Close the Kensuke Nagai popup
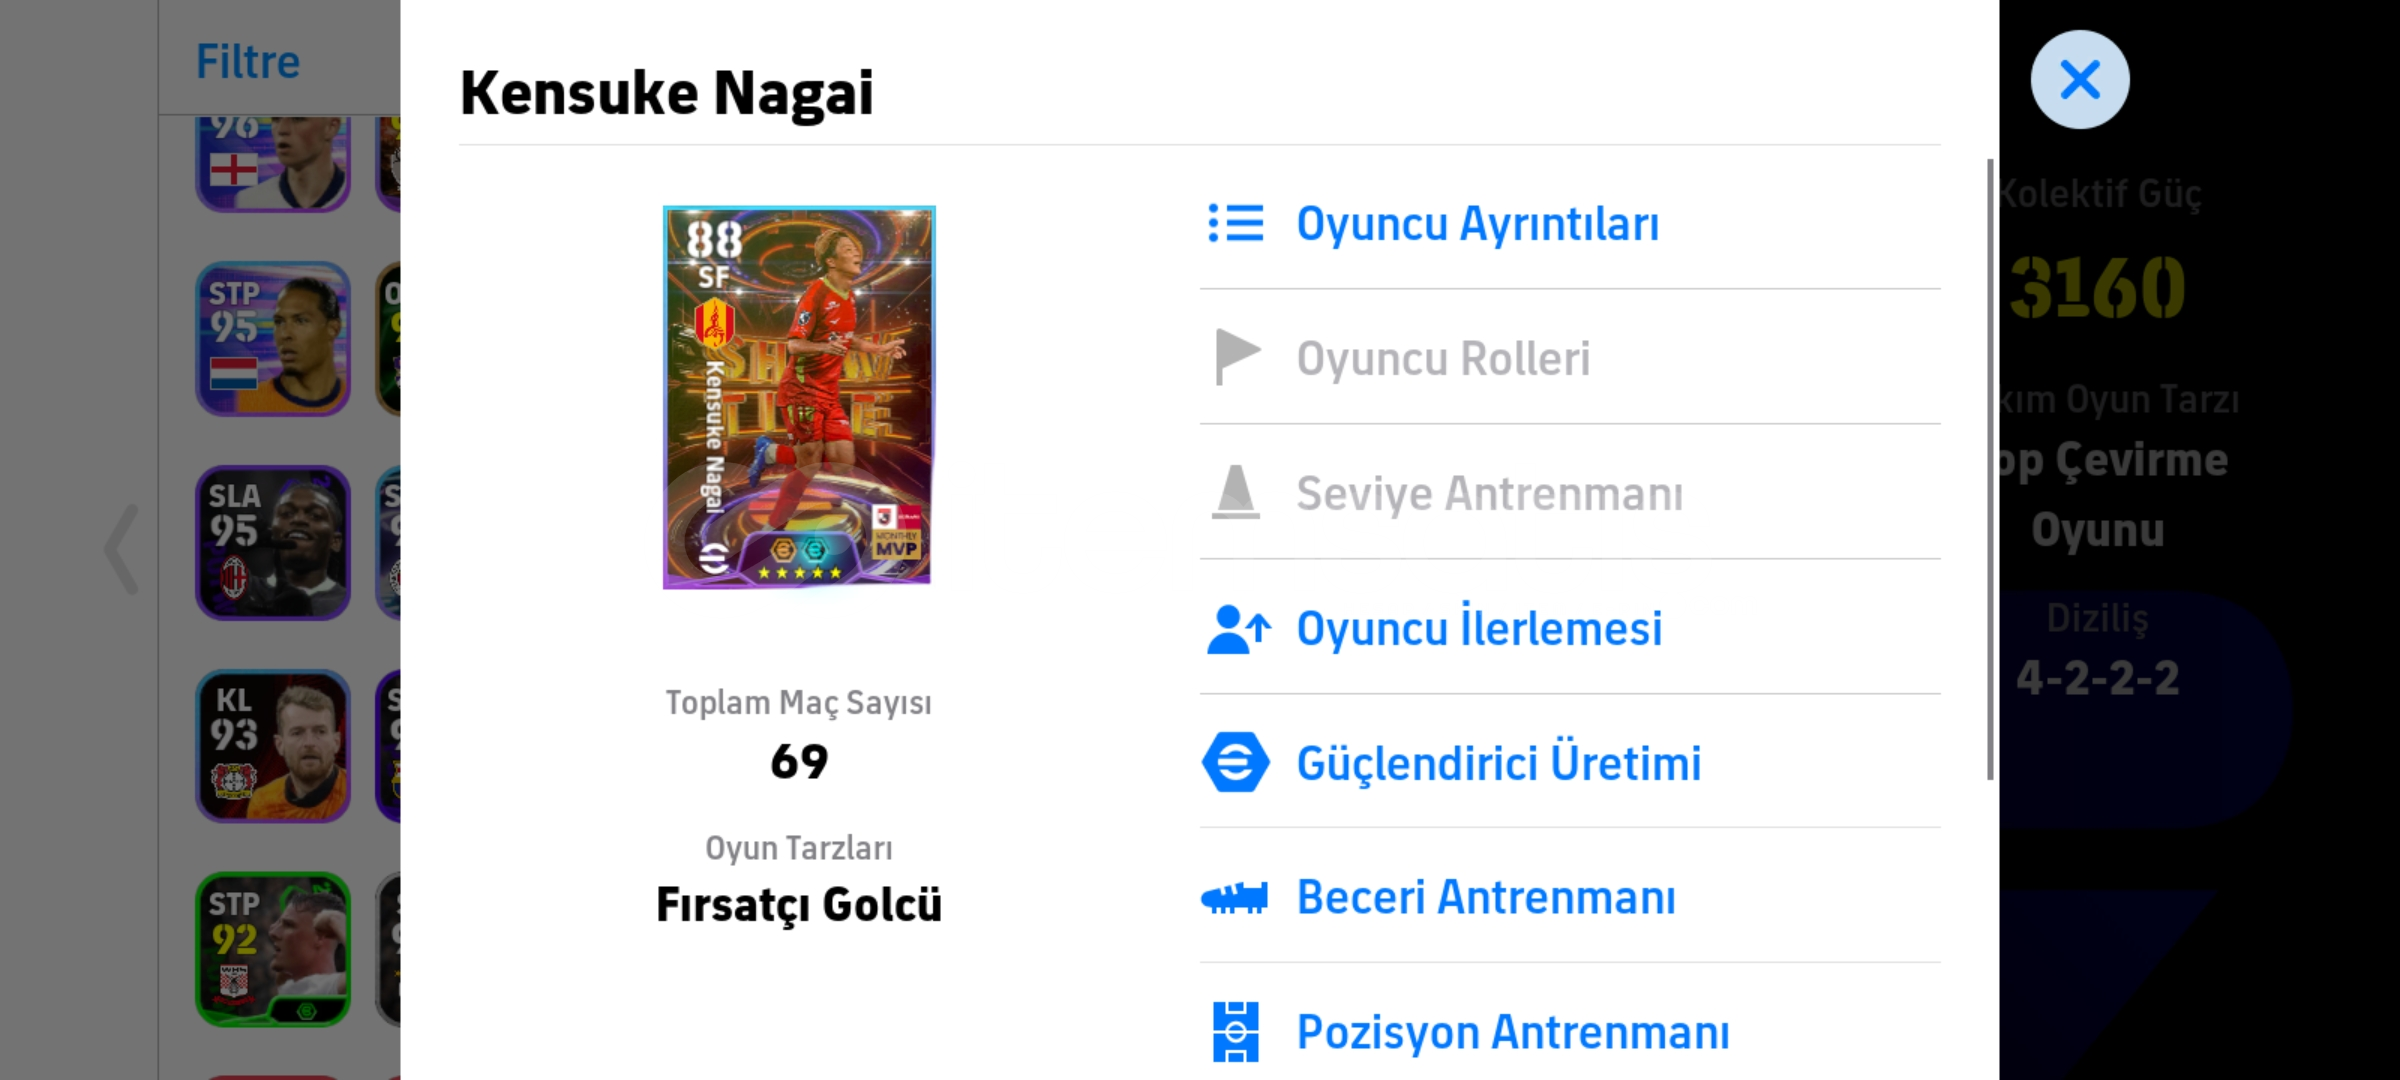 coord(2080,80)
